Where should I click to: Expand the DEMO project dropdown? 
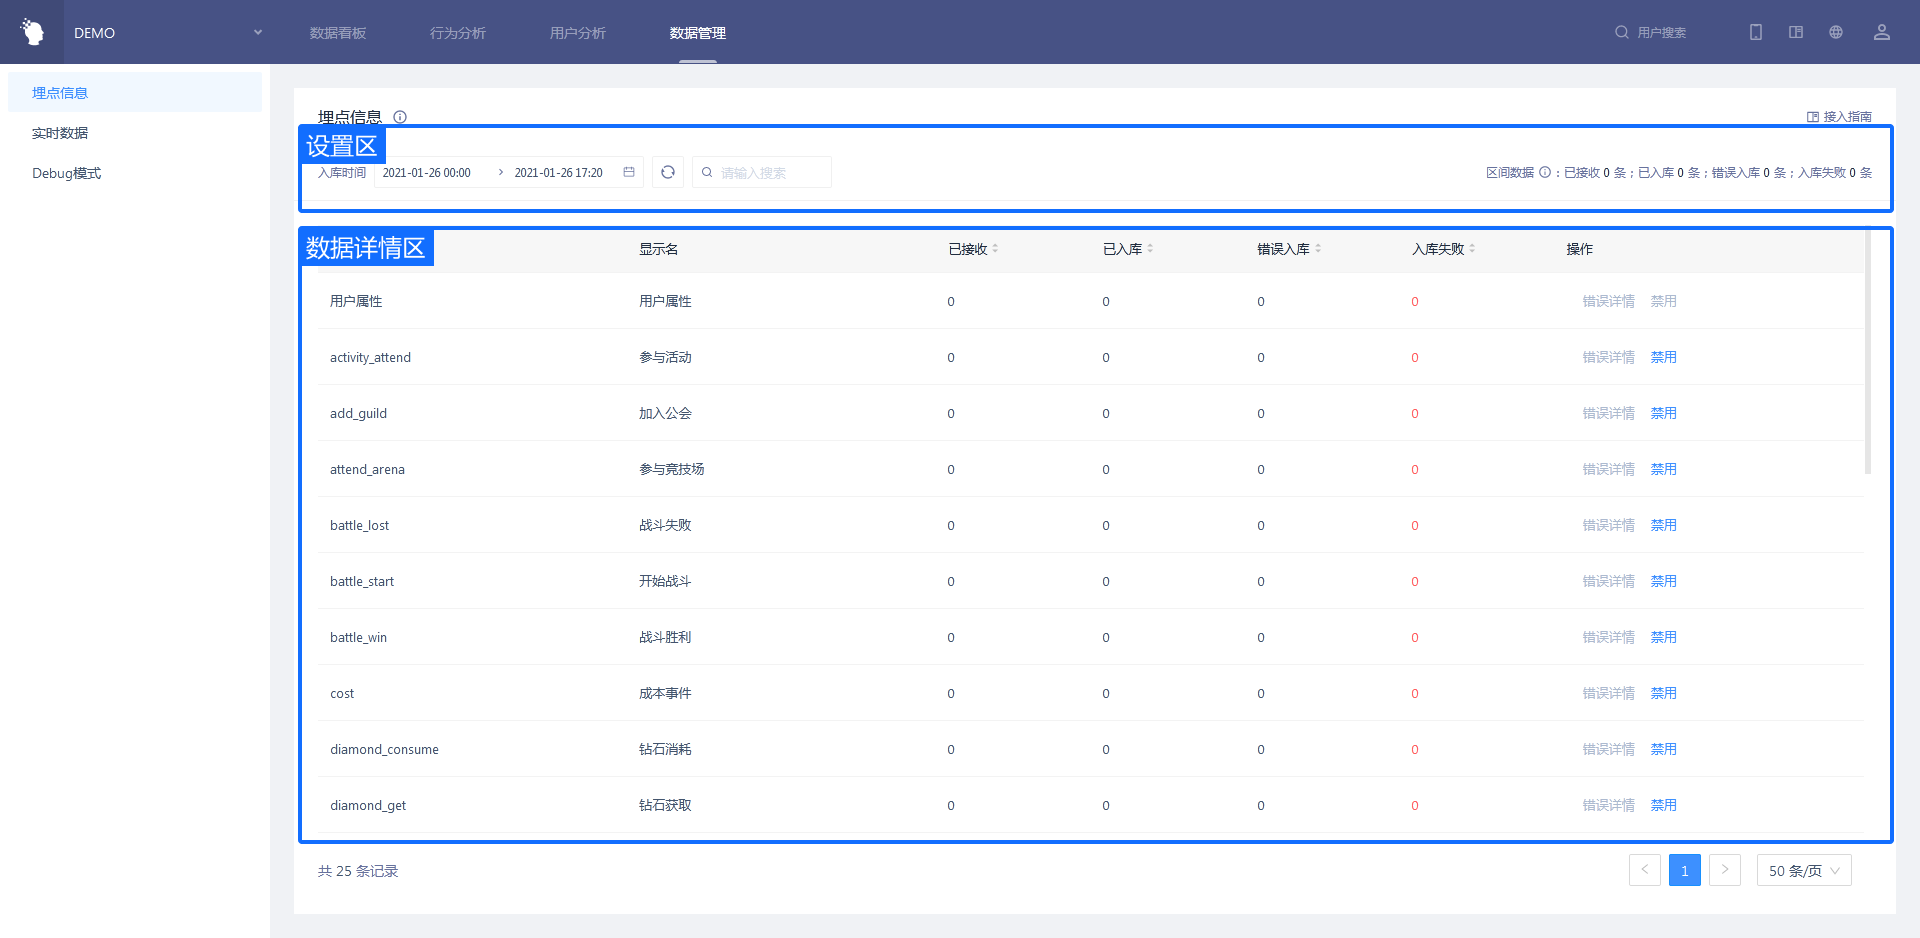(257, 32)
